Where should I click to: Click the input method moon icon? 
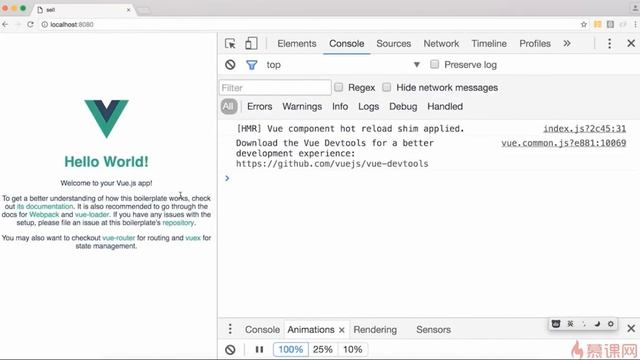tap(597, 324)
